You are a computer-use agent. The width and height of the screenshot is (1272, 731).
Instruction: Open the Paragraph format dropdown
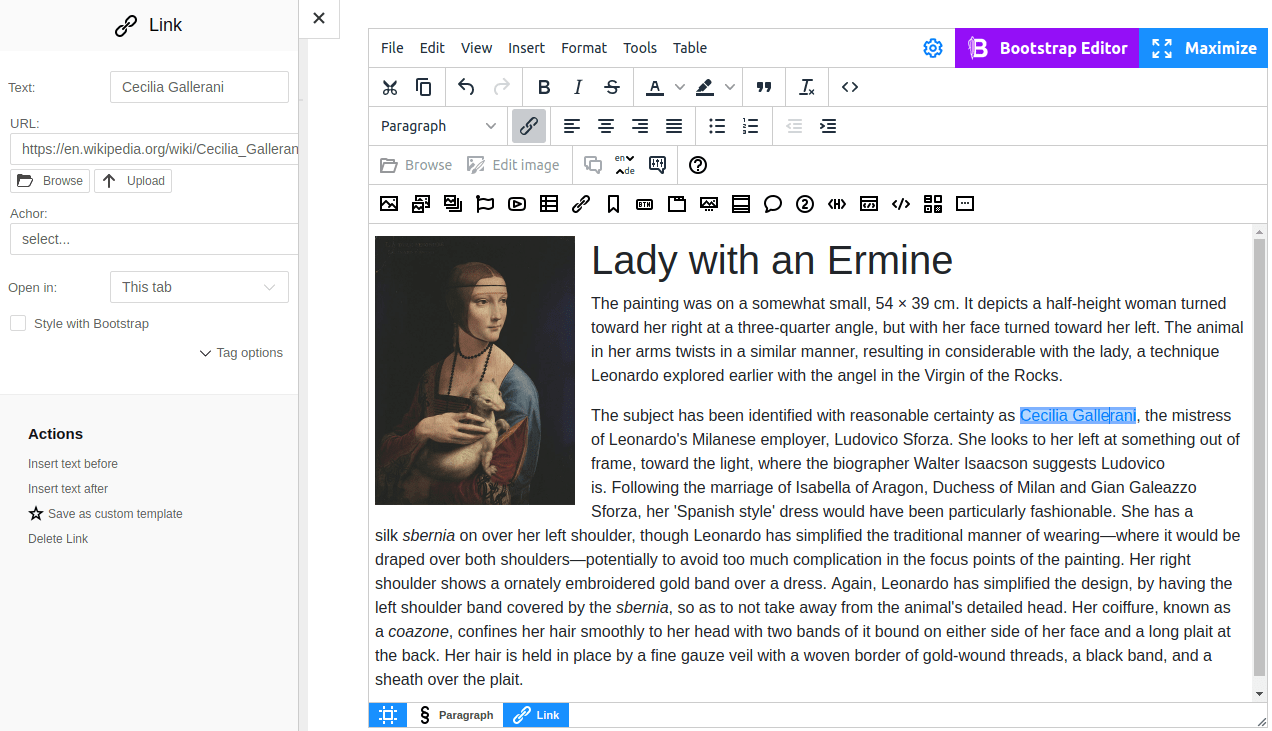[x=438, y=126]
